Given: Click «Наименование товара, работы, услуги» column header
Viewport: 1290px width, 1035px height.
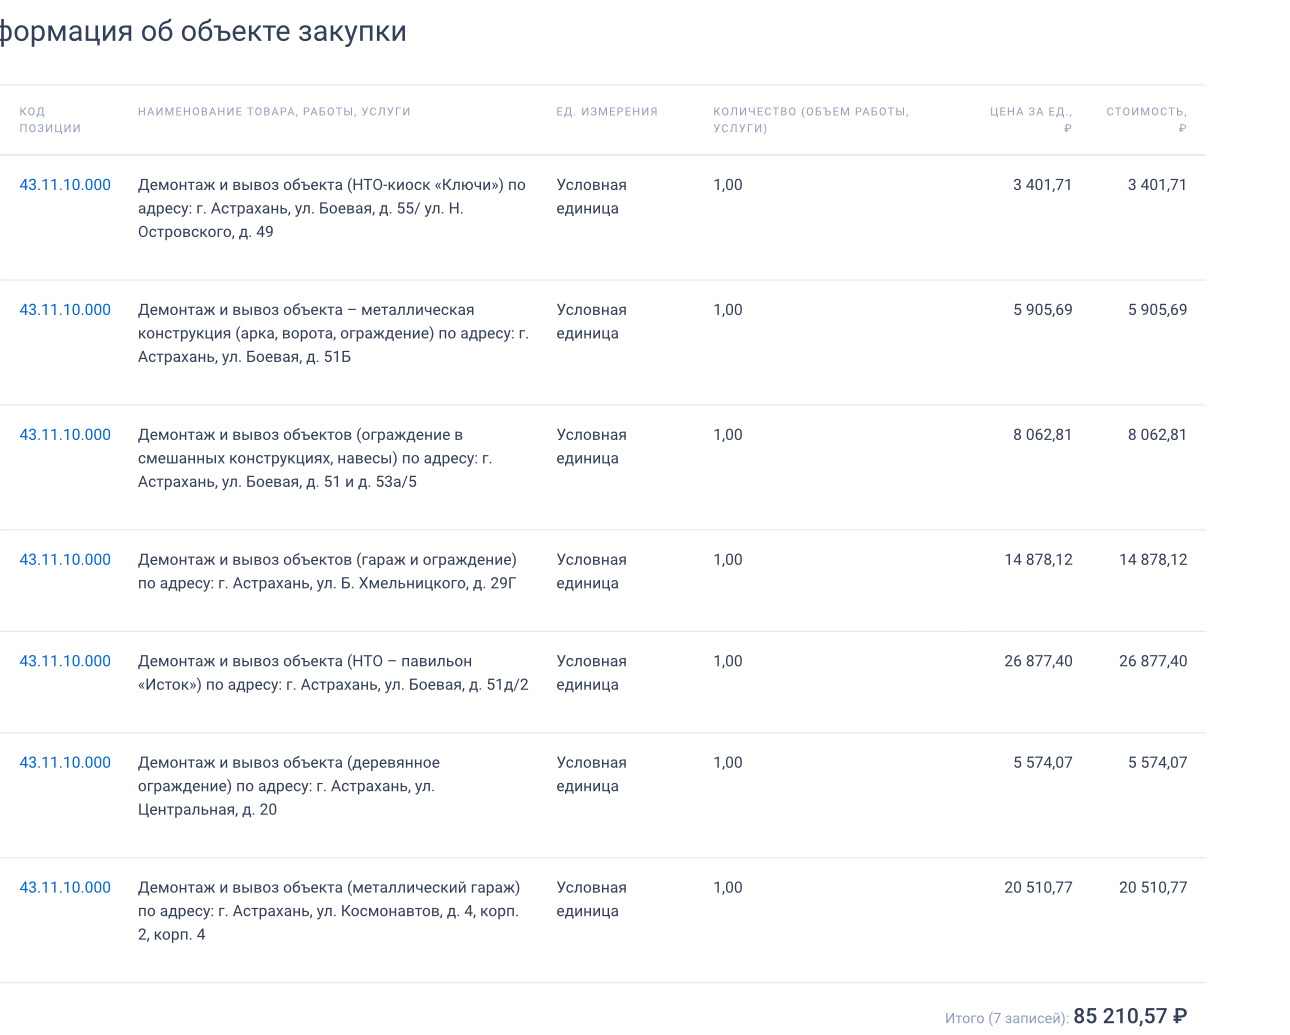Looking at the screenshot, I should [274, 112].
